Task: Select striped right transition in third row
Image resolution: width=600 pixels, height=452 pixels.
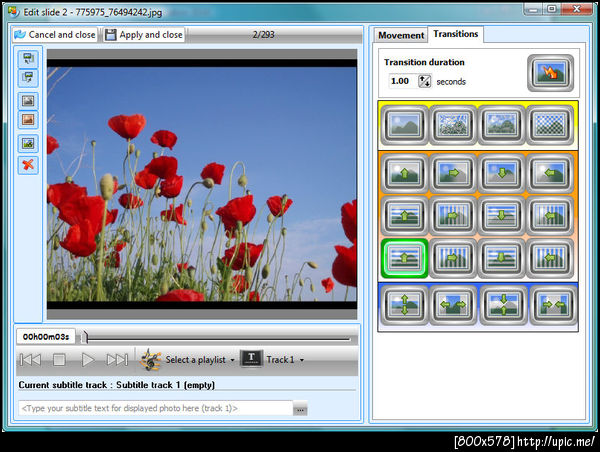Action: coord(453,216)
